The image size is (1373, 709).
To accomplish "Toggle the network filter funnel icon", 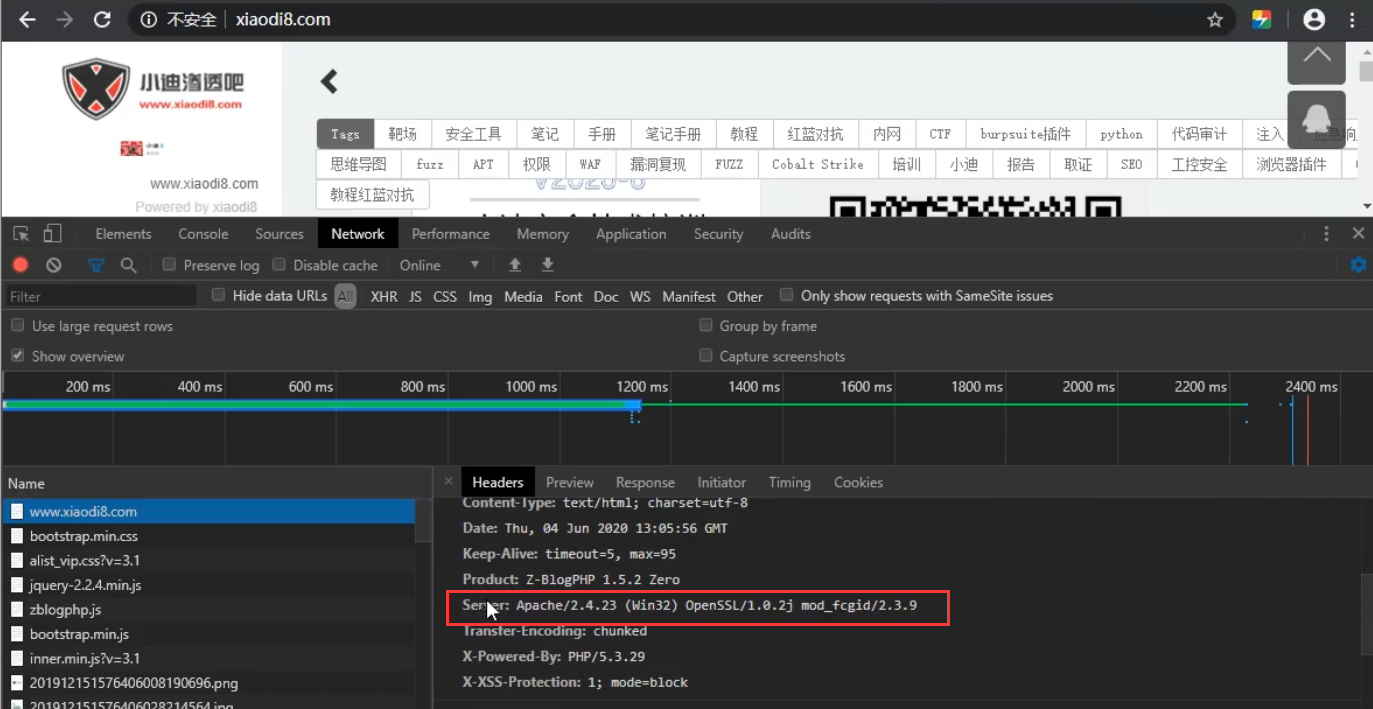I will point(96,265).
